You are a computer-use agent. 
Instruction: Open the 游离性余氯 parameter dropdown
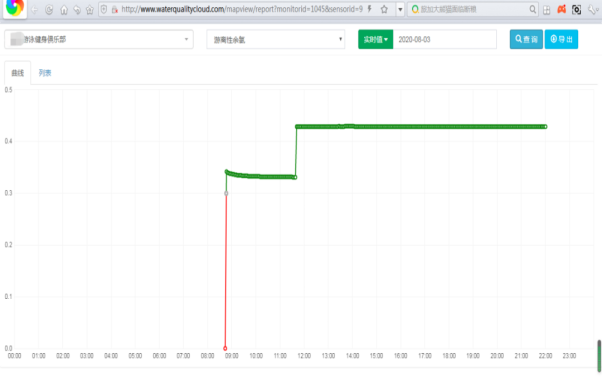point(276,39)
